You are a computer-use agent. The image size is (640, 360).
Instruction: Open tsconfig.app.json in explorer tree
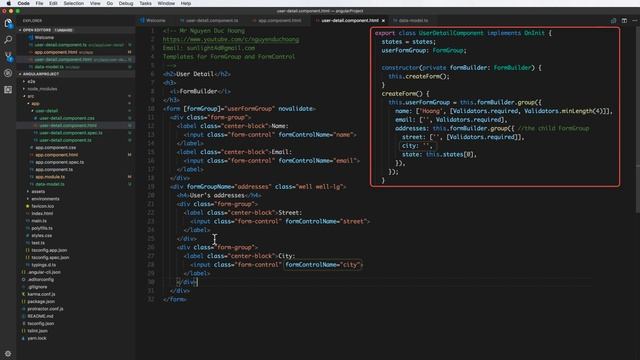pyautogui.click(x=49, y=250)
